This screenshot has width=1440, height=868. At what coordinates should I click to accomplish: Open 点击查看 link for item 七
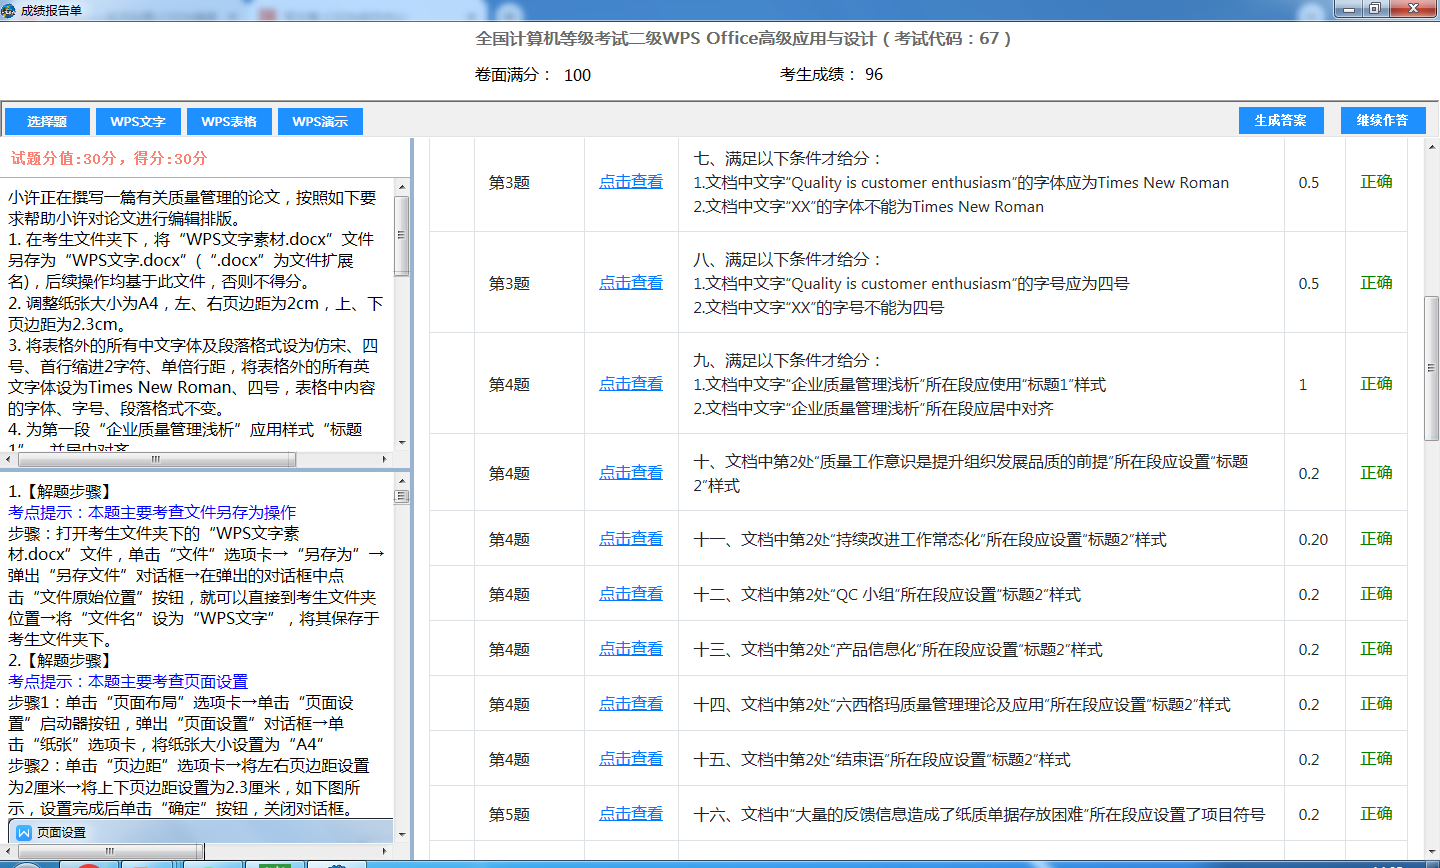(631, 182)
